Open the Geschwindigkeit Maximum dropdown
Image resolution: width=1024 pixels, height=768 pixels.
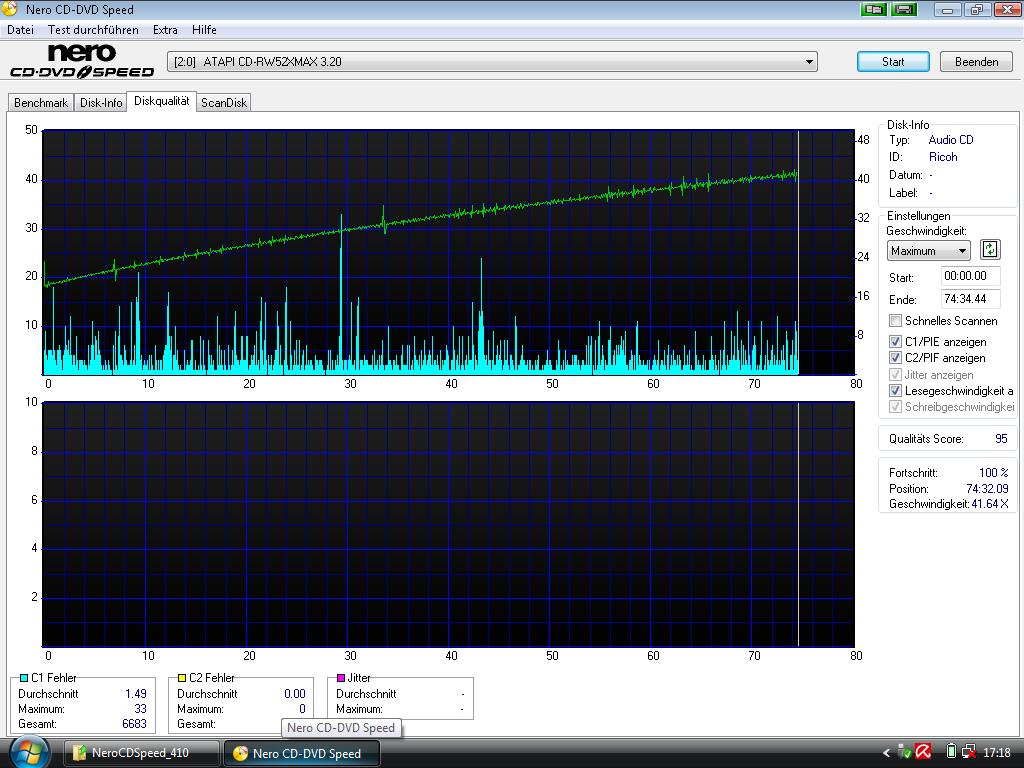tap(929, 251)
